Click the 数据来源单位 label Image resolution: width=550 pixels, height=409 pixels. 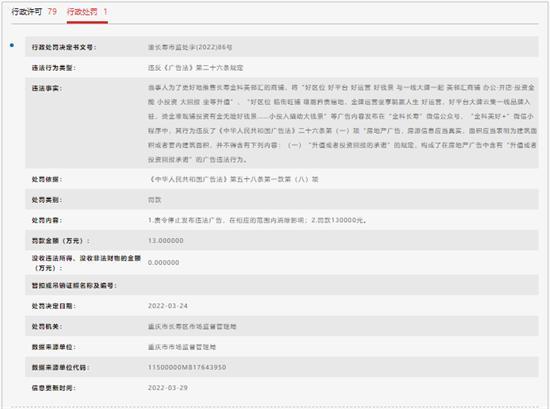pos(54,347)
